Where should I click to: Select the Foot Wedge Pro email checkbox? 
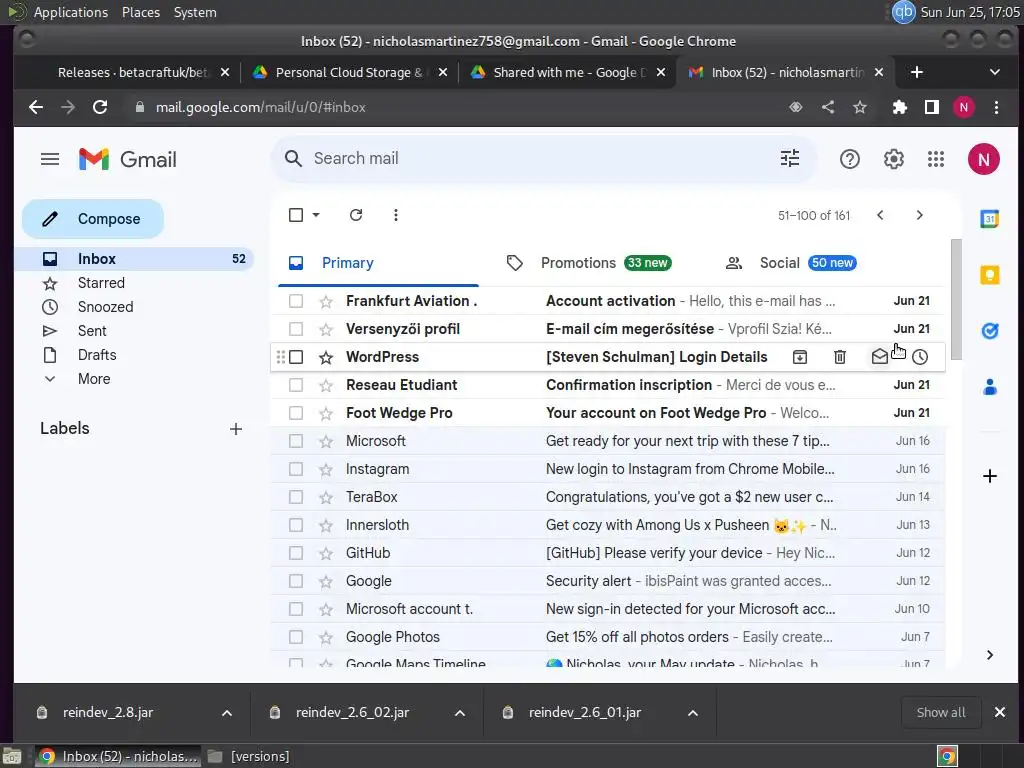(296, 413)
